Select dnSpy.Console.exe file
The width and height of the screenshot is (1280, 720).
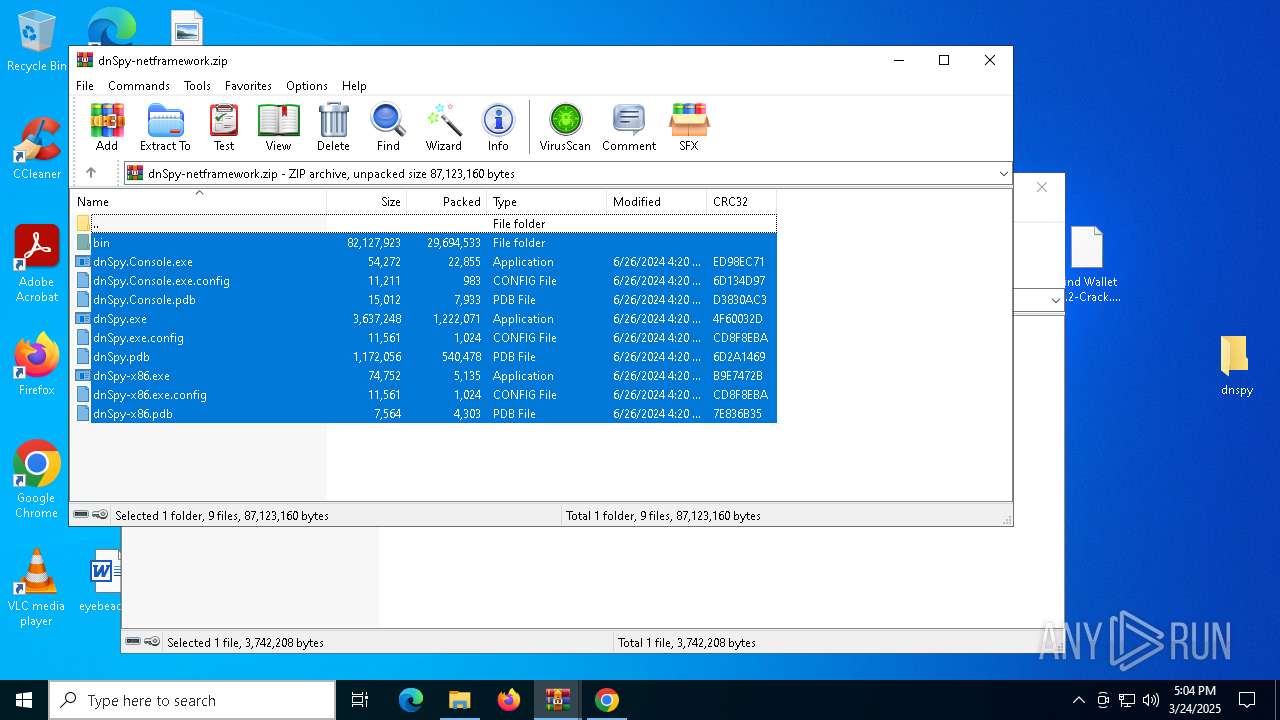424,262
